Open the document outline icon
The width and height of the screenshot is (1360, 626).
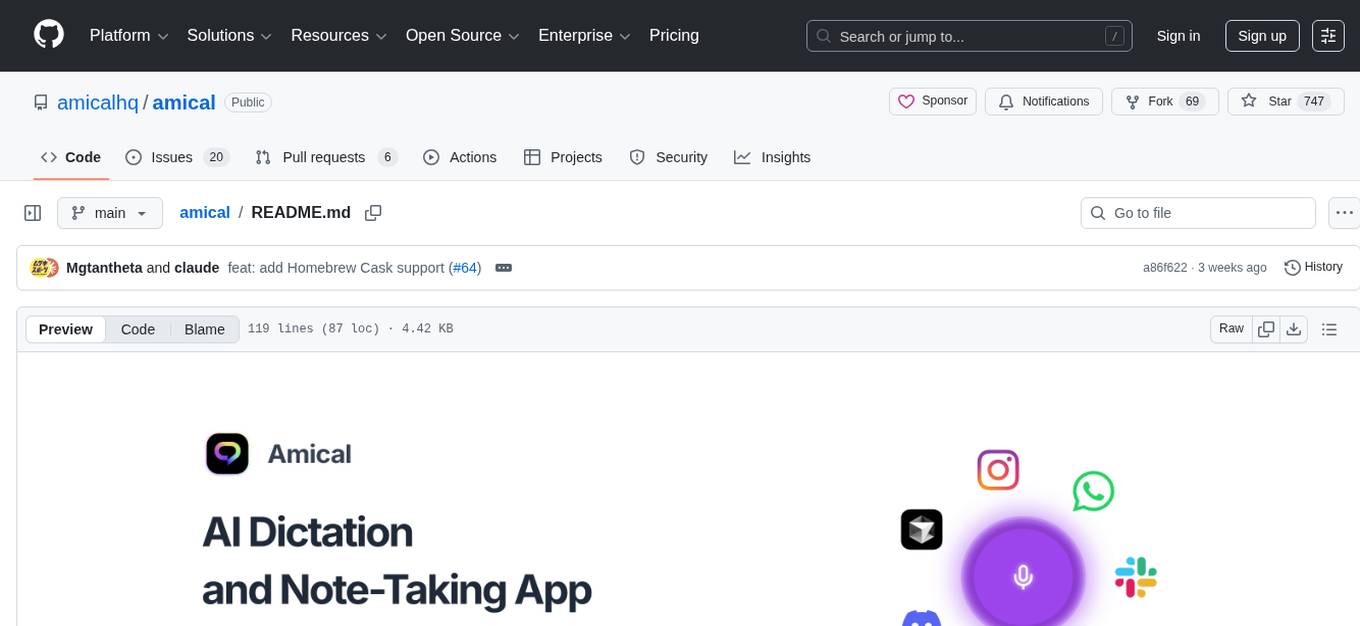tap(1329, 329)
